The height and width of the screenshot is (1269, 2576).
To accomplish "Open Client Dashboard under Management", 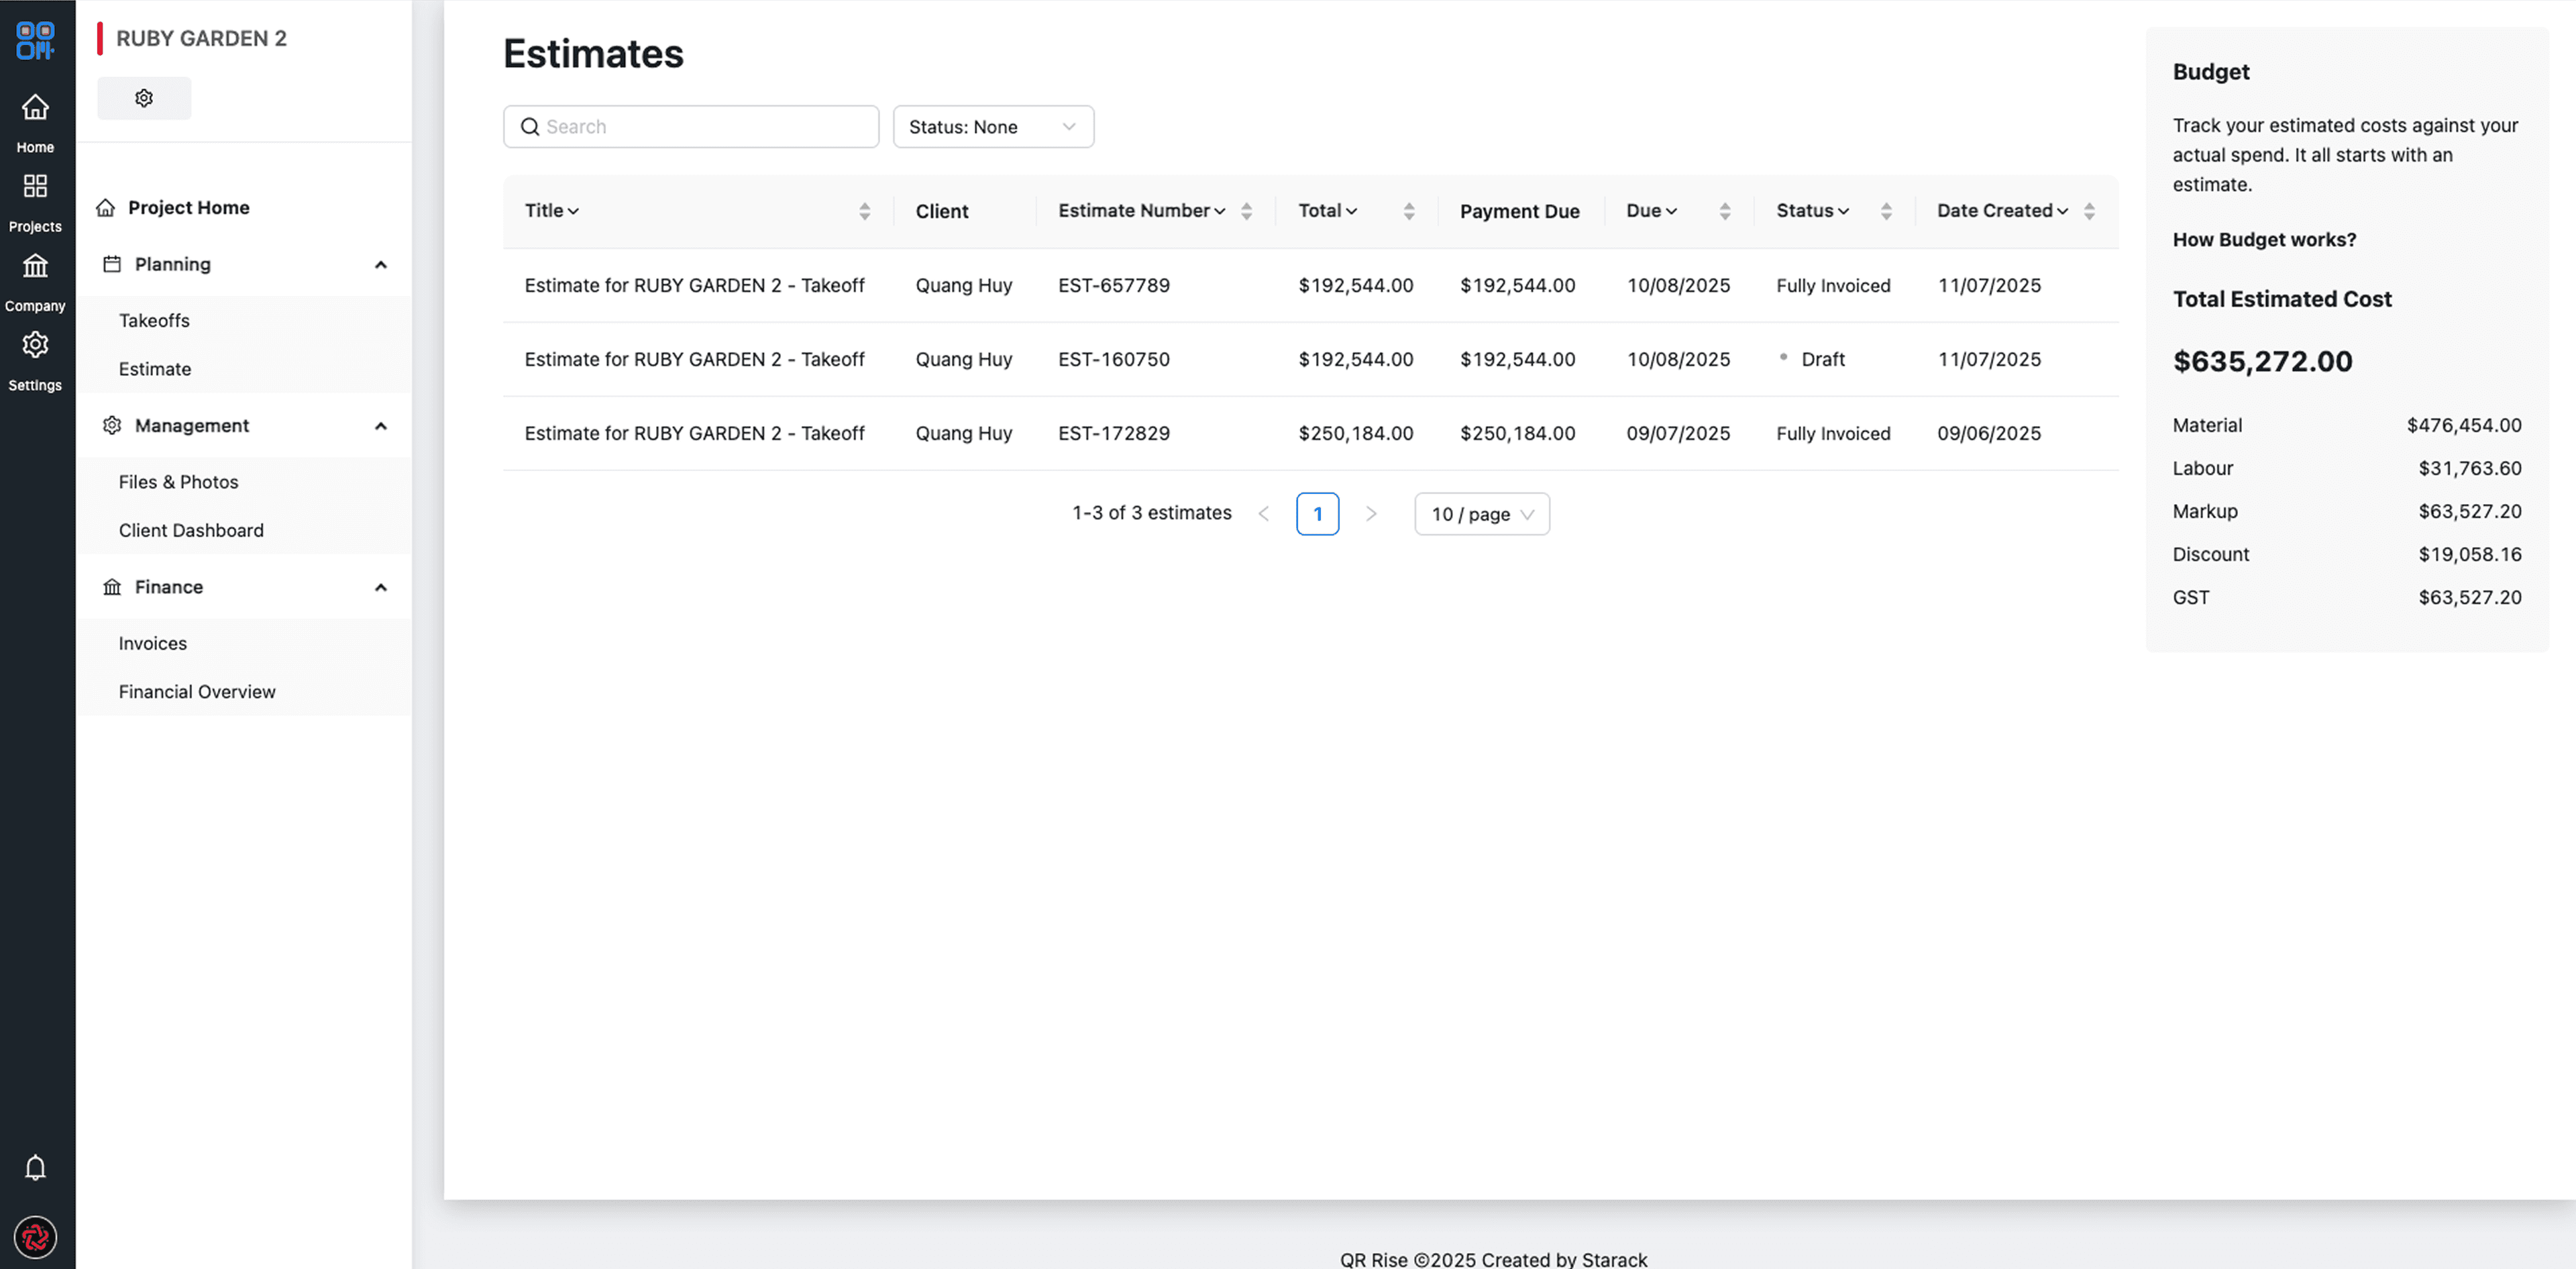I will point(191,530).
